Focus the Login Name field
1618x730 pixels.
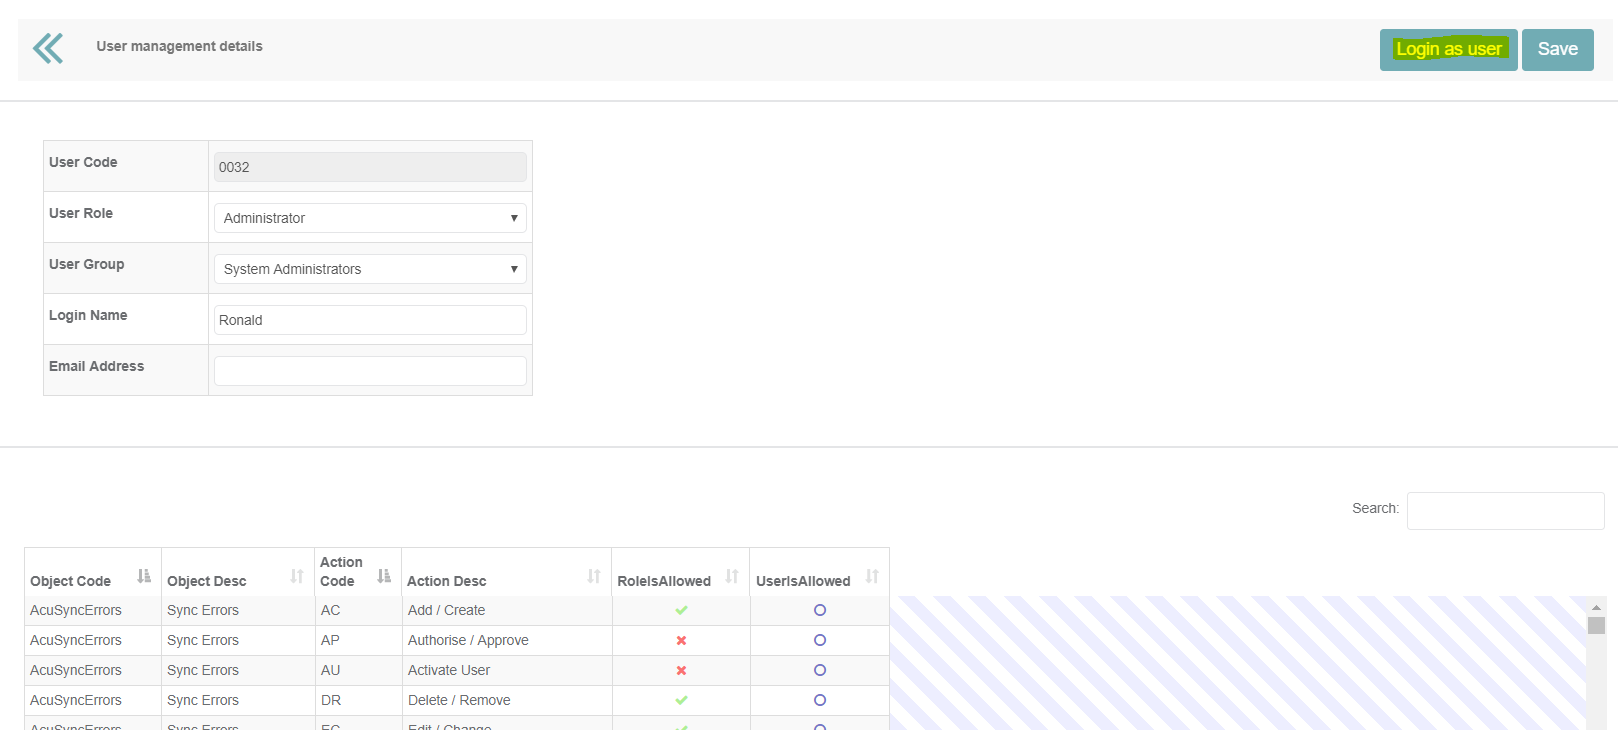pos(370,320)
